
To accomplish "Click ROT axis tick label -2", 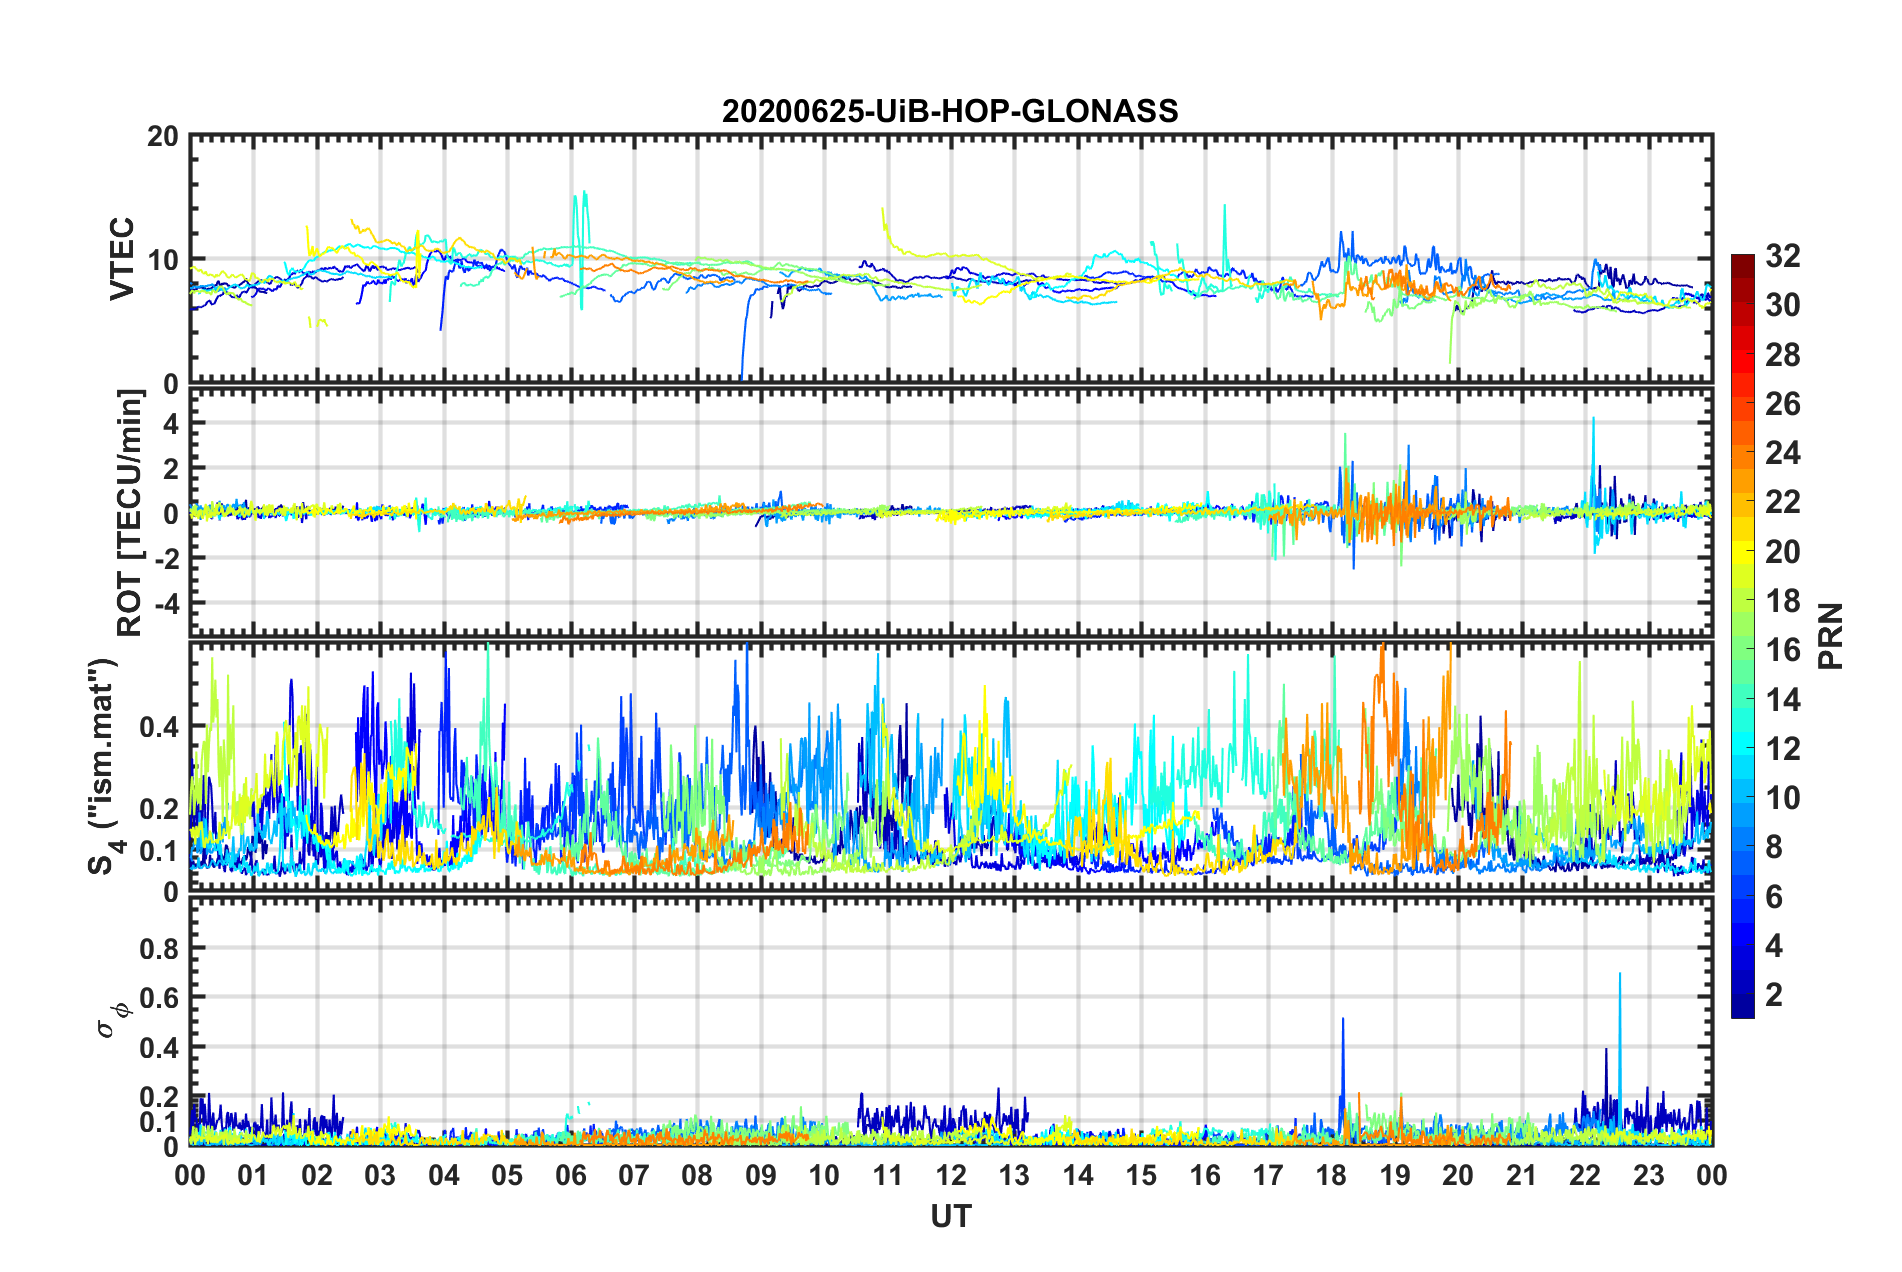I will [166, 559].
